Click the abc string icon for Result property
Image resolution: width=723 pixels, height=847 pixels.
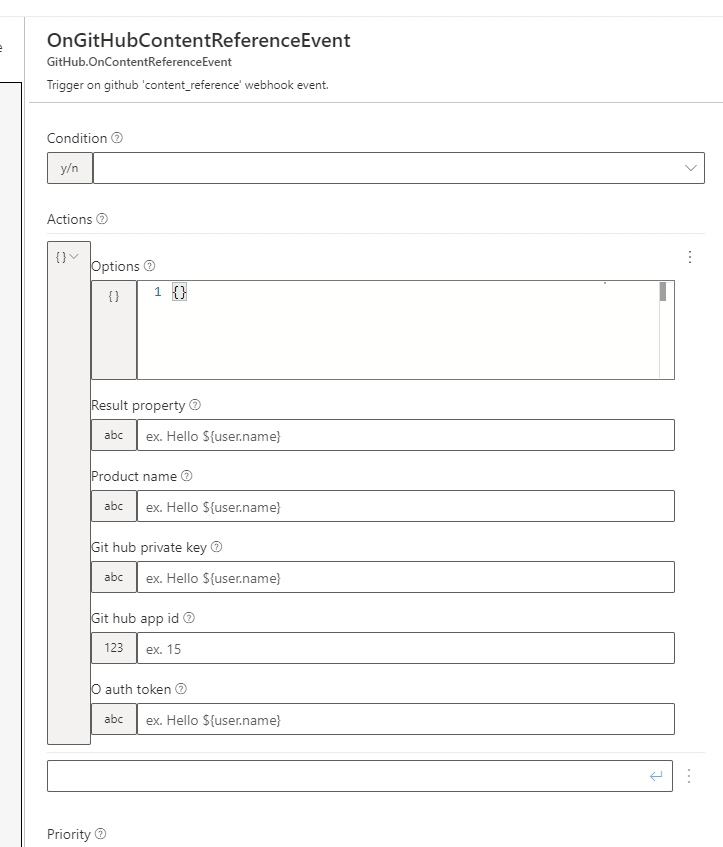tap(113, 435)
